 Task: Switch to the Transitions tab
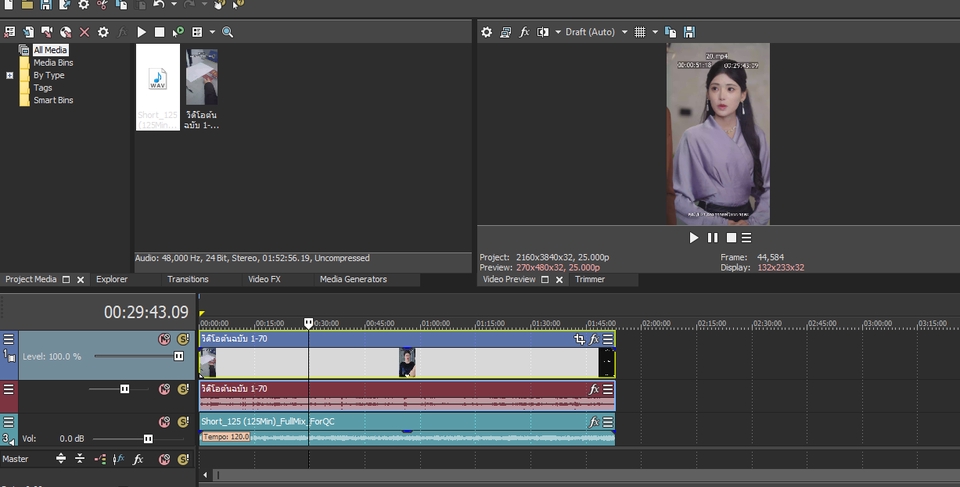point(188,280)
